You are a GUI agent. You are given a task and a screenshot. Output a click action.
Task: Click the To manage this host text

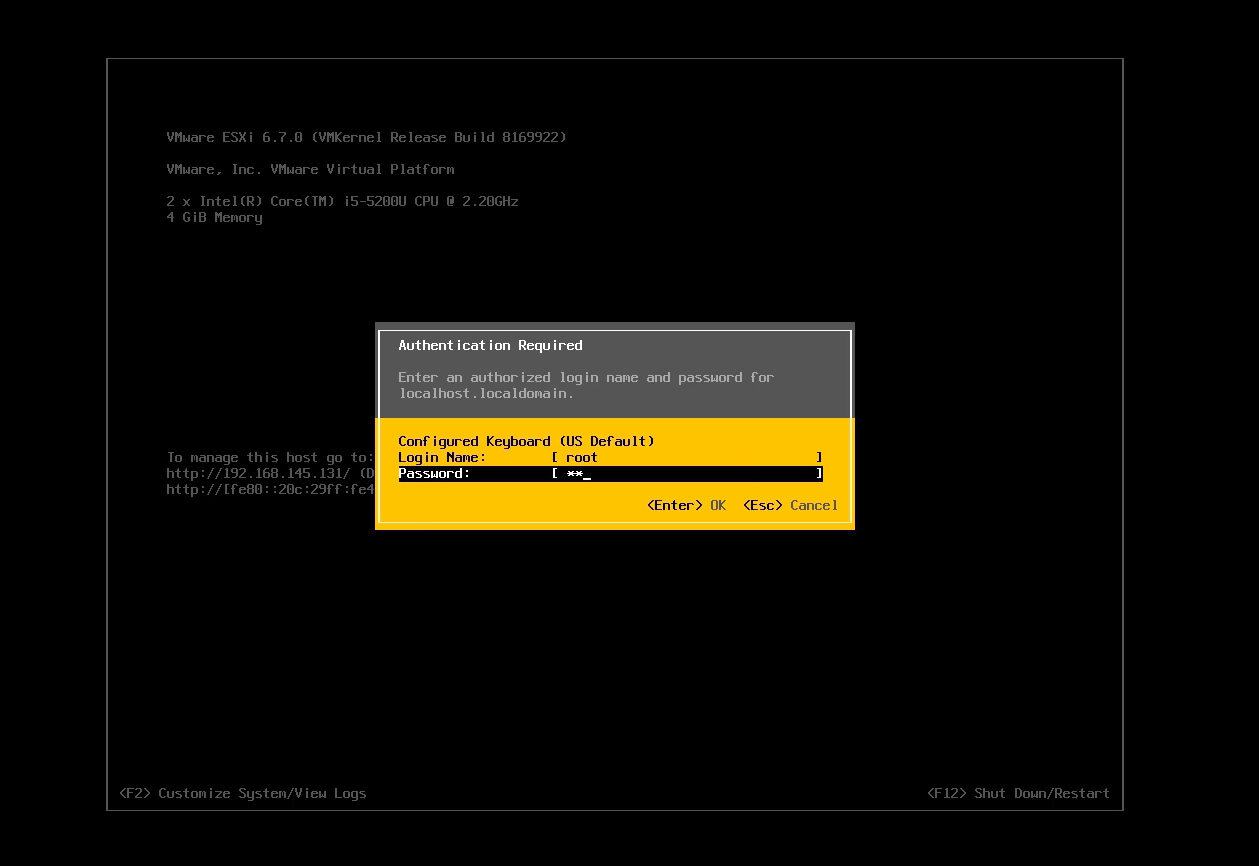click(x=270, y=457)
